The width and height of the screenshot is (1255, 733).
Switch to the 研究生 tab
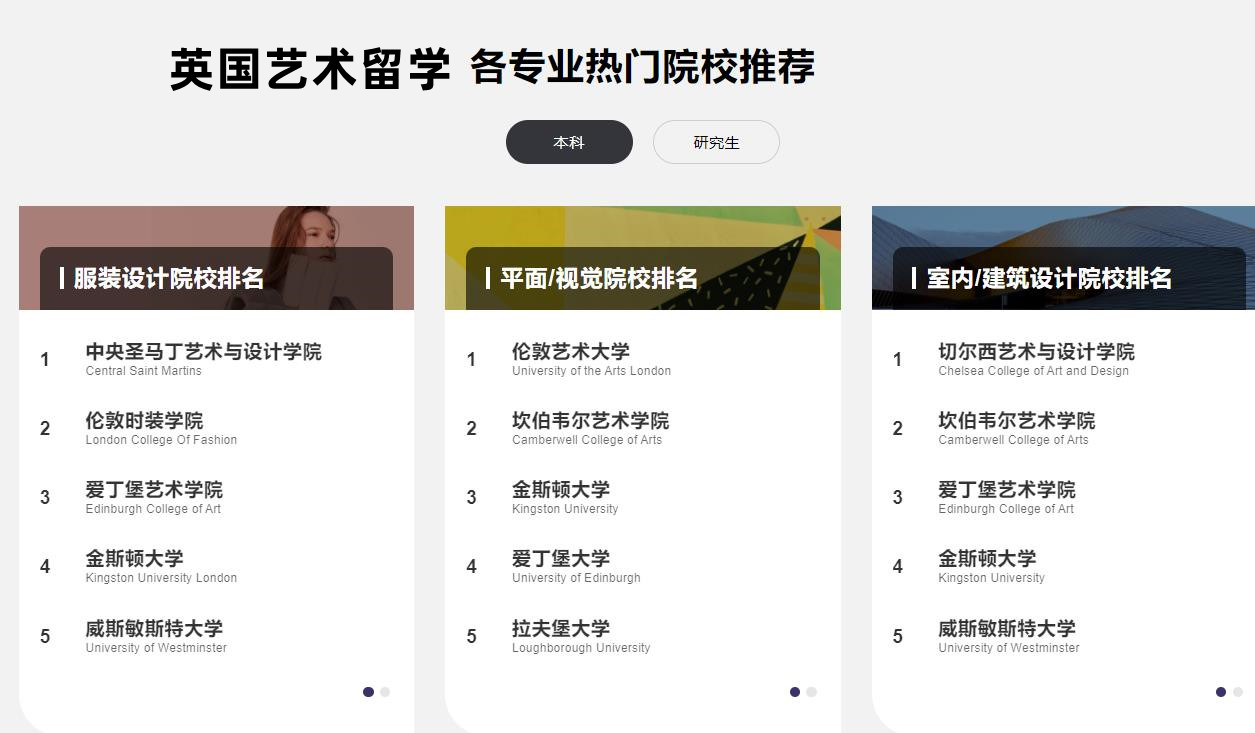(716, 142)
